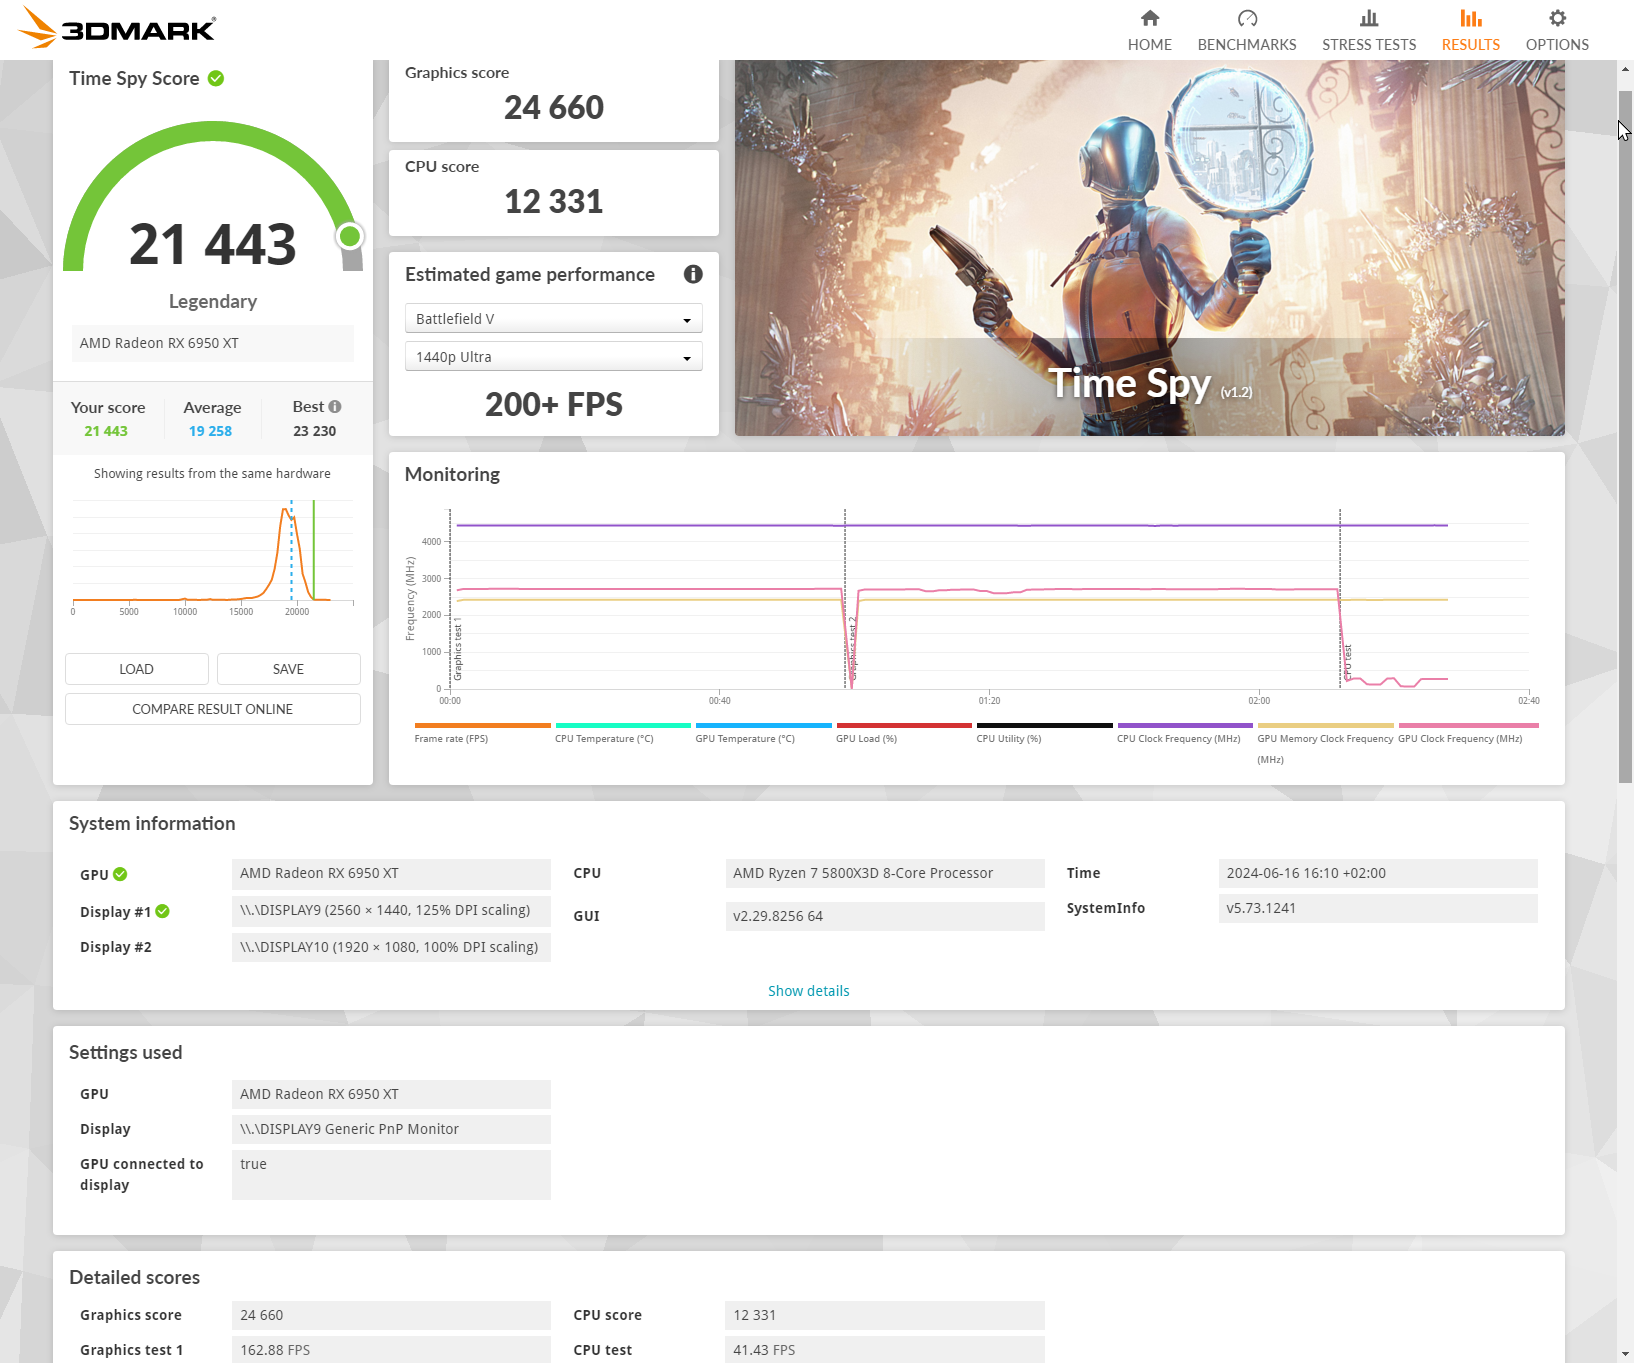1634x1363 pixels.
Task: Toggle the GPU Clock Frequency legend swatch
Action: click(1468, 725)
